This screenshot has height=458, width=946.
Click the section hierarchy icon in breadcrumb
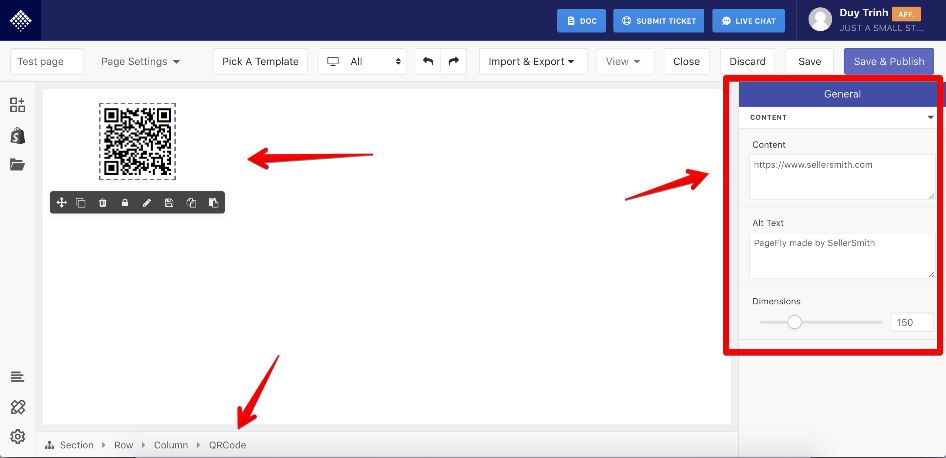pyautogui.click(x=49, y=445)
